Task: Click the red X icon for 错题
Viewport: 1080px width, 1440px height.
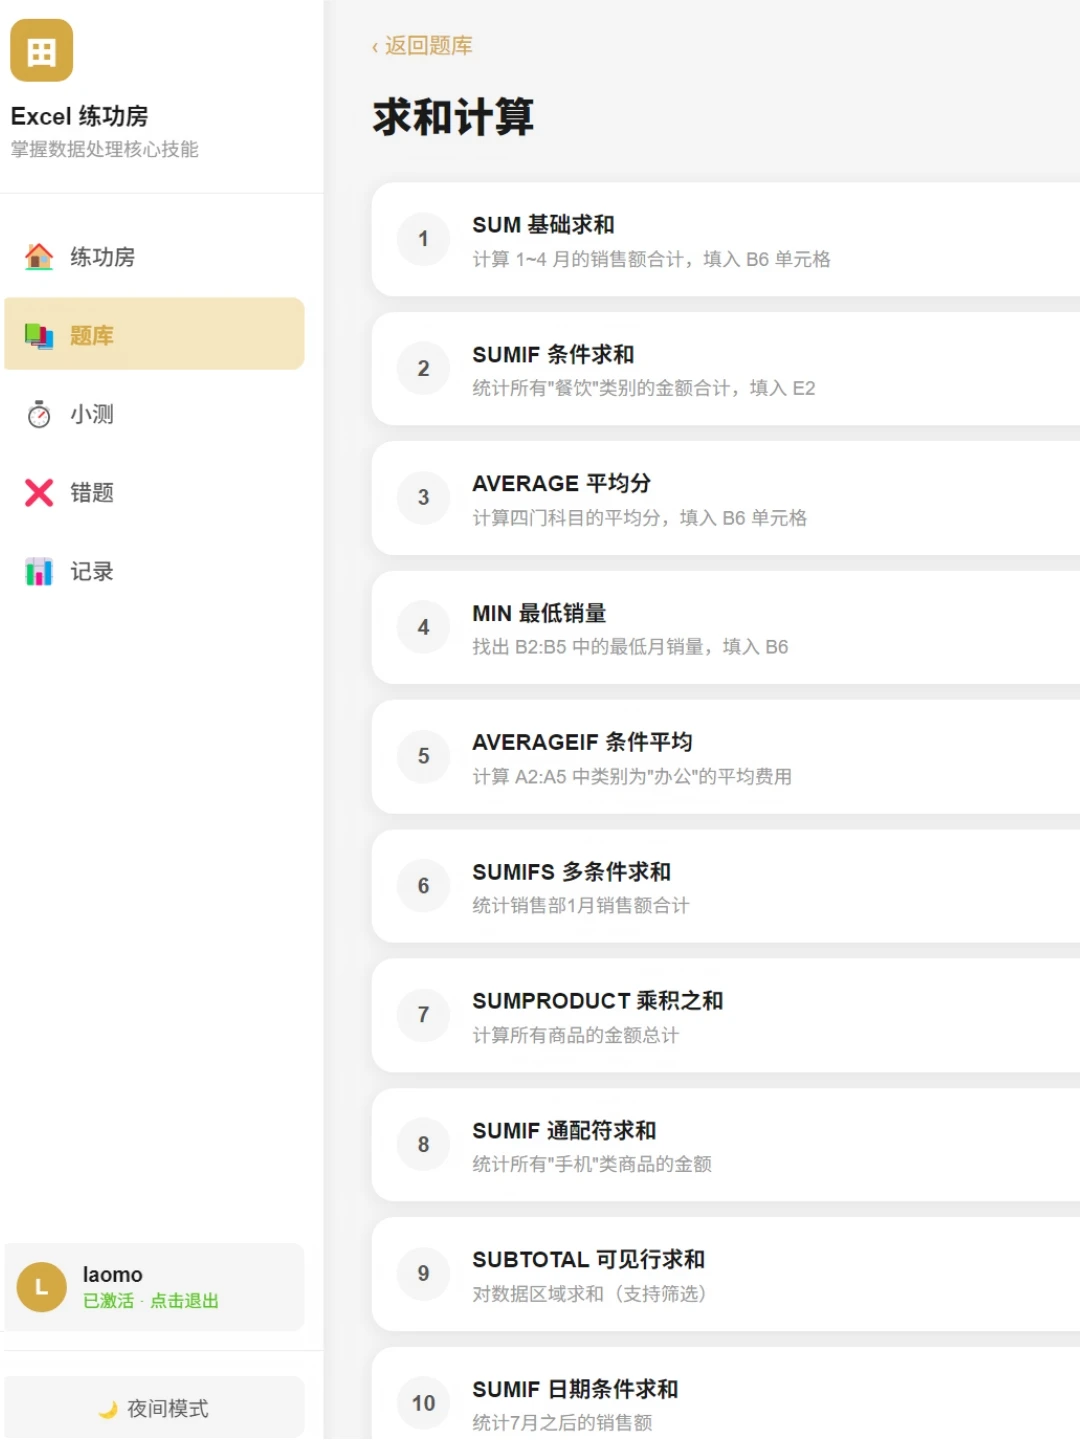Action: pyautogui.click(x=39, y=492)
